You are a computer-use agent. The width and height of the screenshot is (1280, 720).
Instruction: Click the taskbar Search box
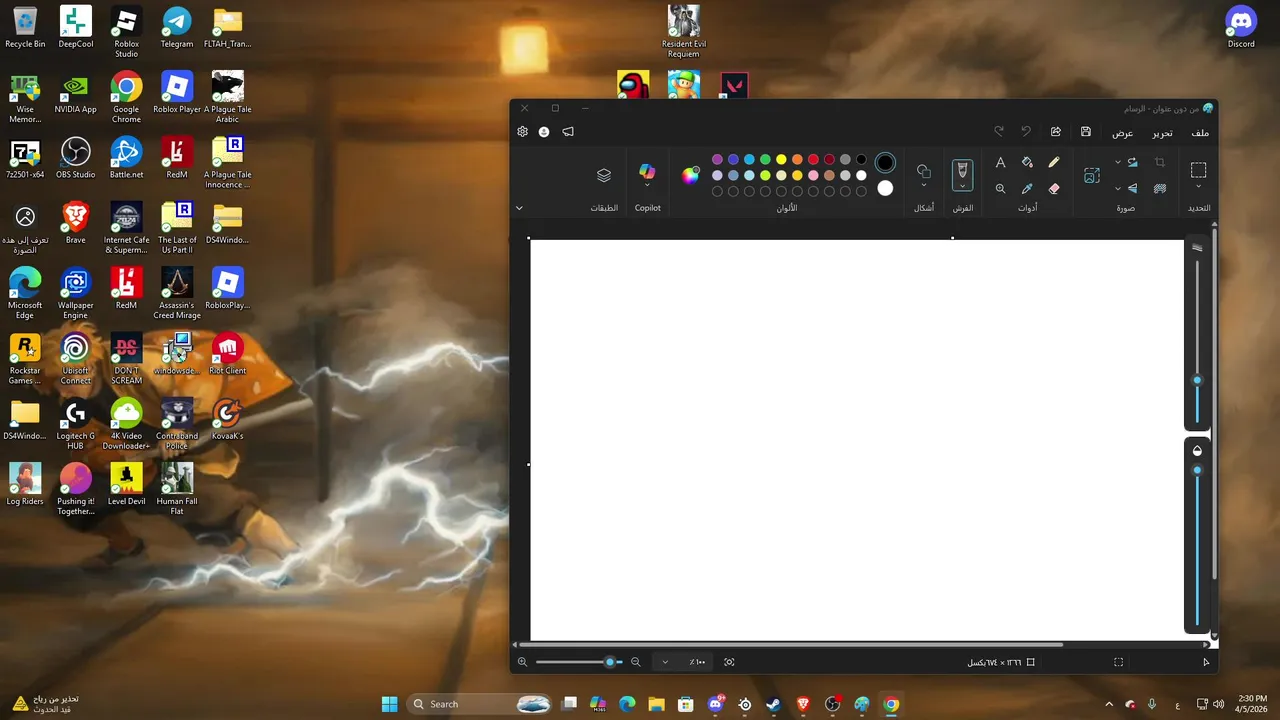click(x=480, y=704)
